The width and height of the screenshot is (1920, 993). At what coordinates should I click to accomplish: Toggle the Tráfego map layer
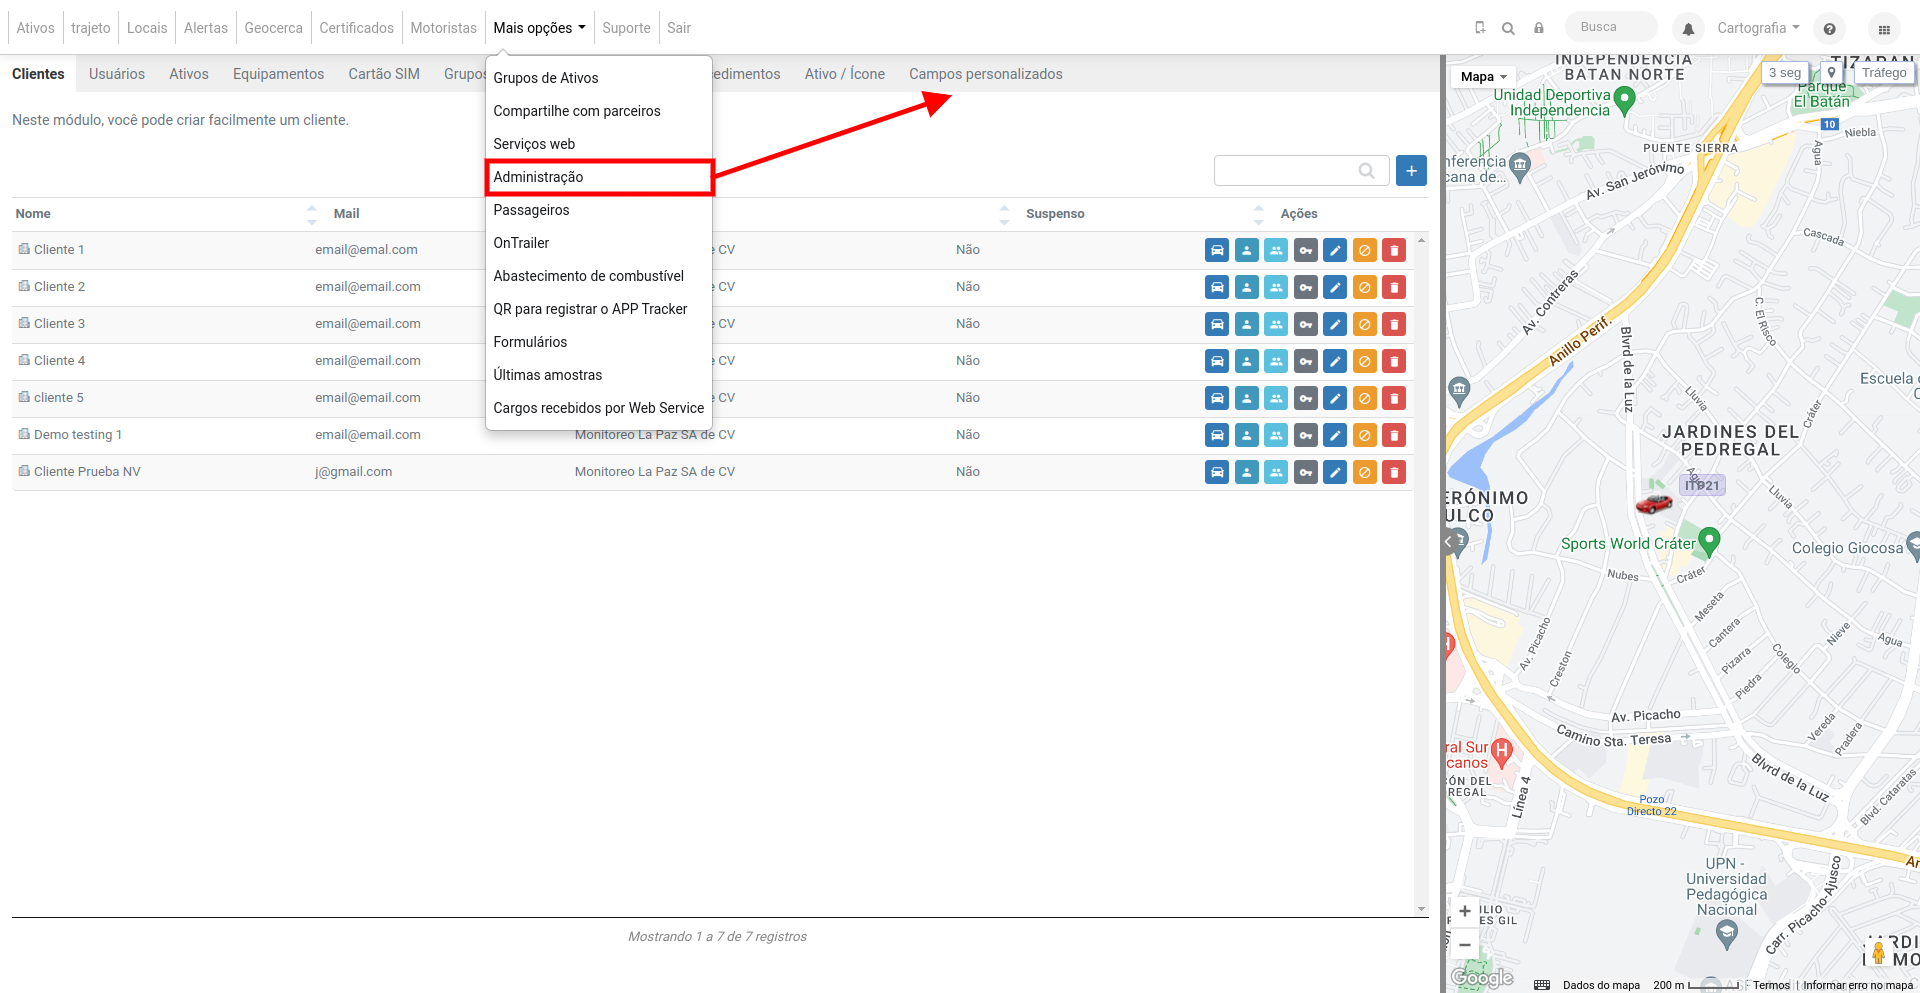tap(1884, 73)
